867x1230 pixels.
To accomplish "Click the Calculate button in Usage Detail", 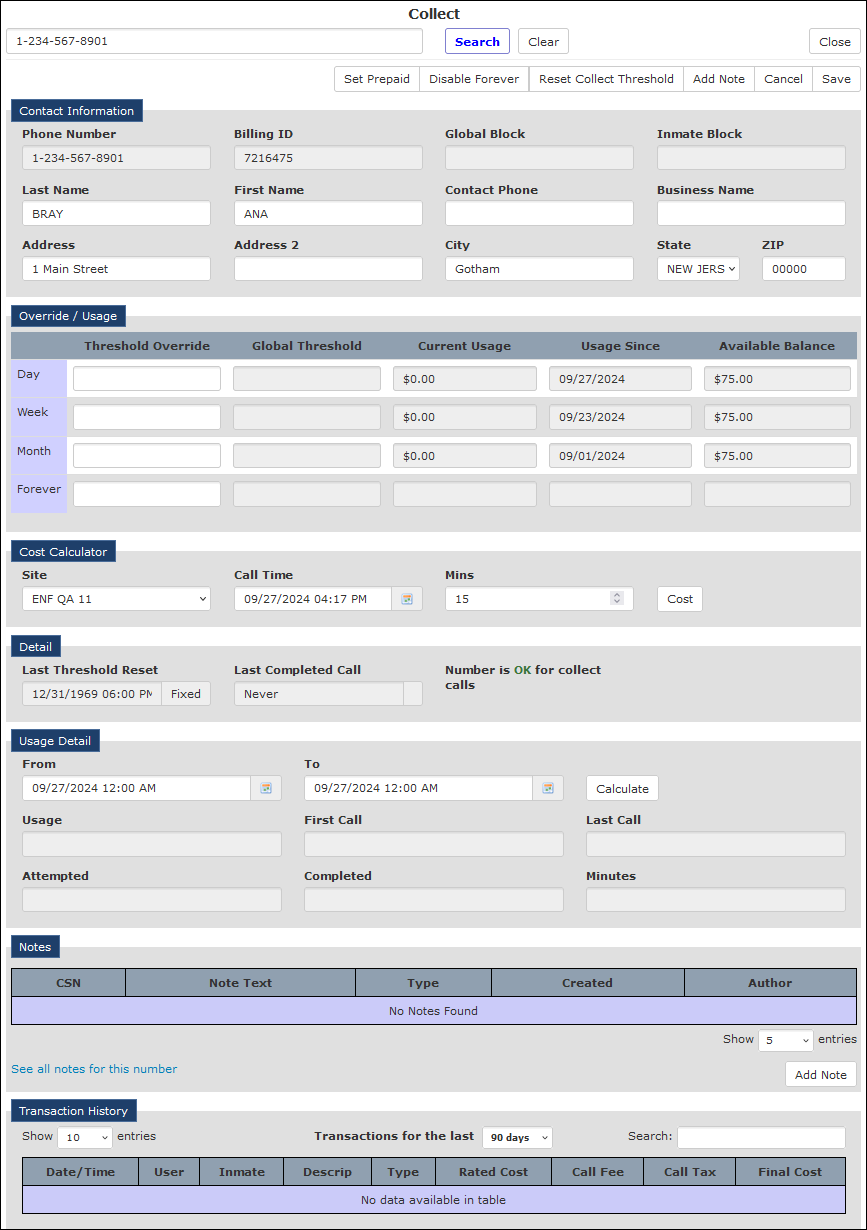I will point(622,788).
